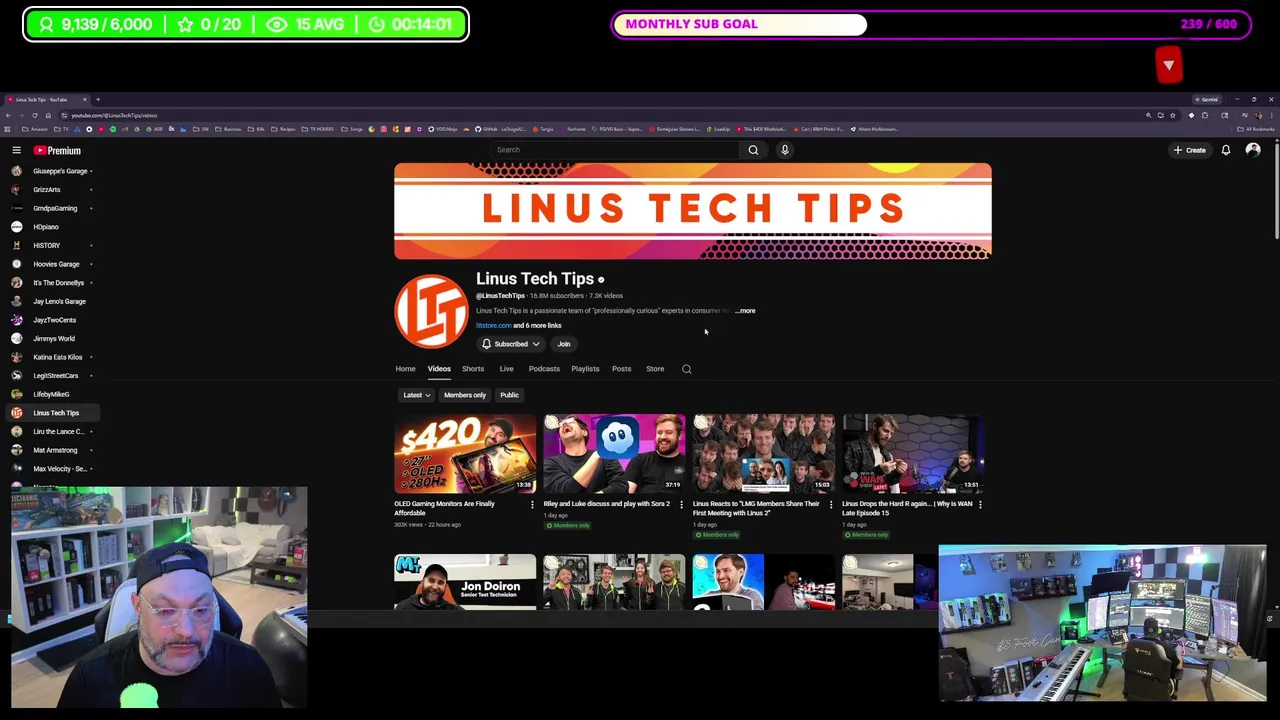Select the Videos channel tab
1280x720 pixels.
(439, 369)
